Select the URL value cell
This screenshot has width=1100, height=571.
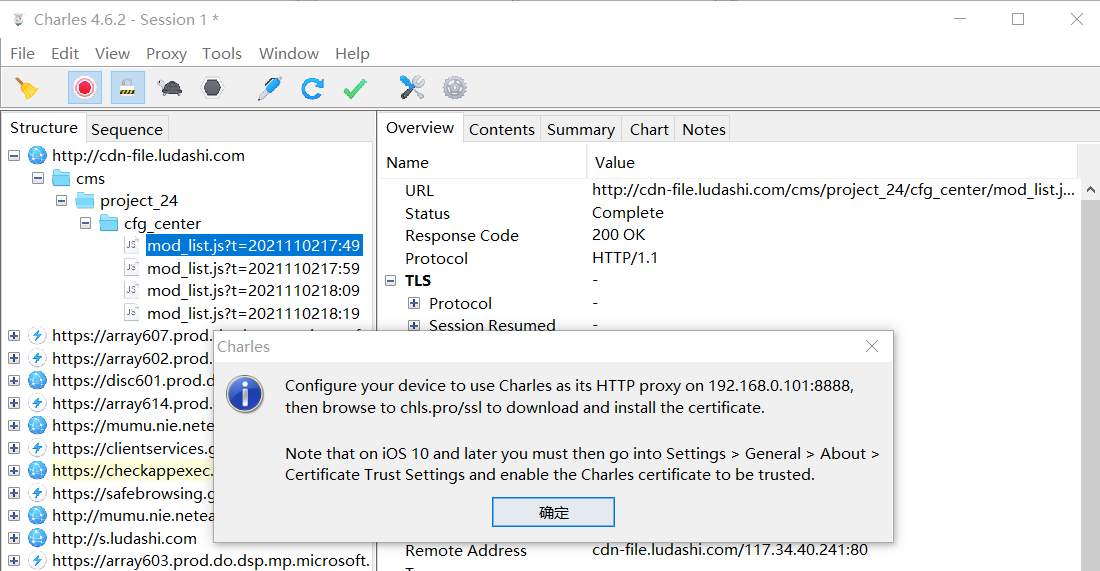pyautogui.click(x=833, y=190)
